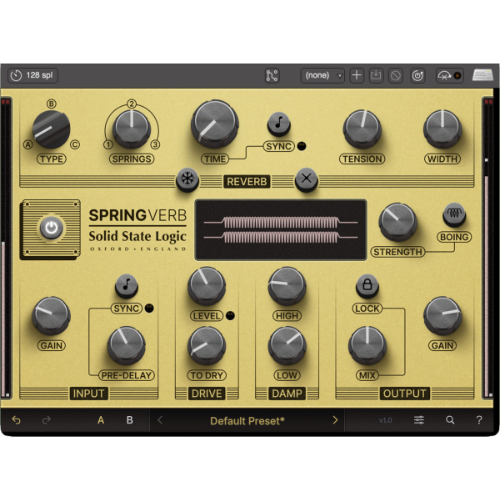
Task: Open the parameter routing icon in top bar
Action: click(x=272, y=75)
